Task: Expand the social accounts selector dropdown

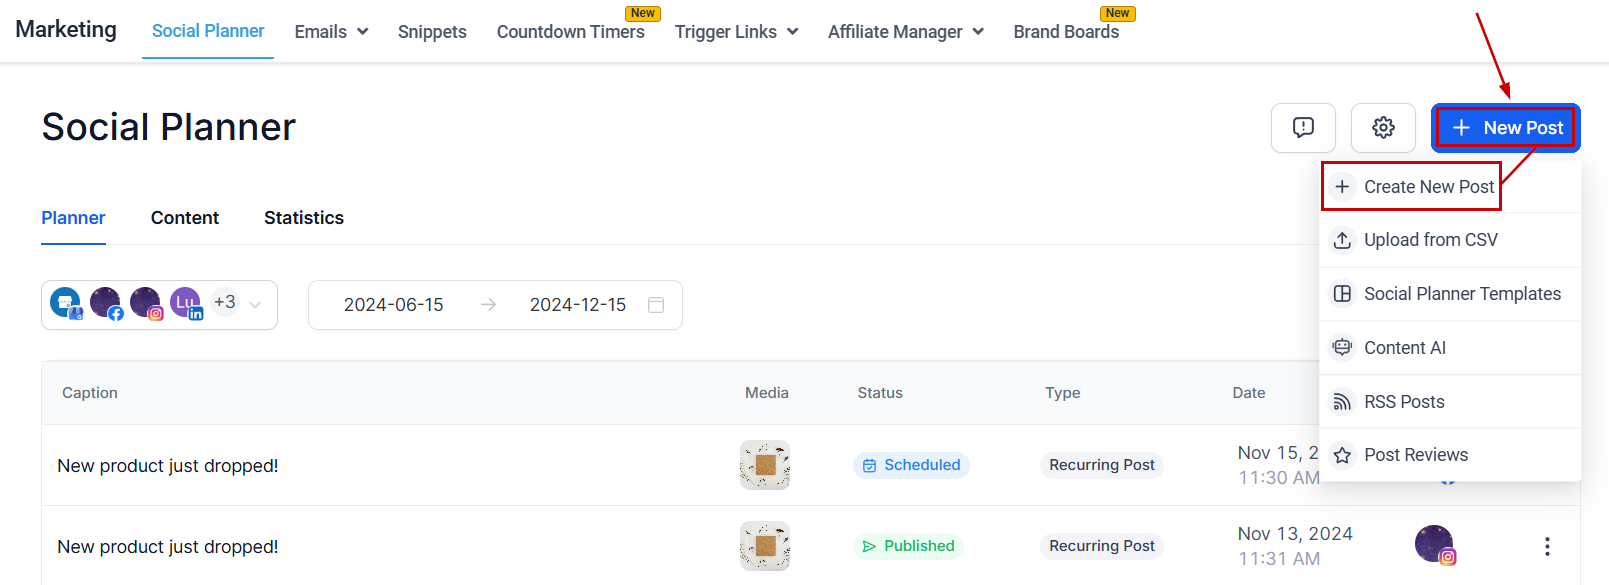Action: coord(255,305)
